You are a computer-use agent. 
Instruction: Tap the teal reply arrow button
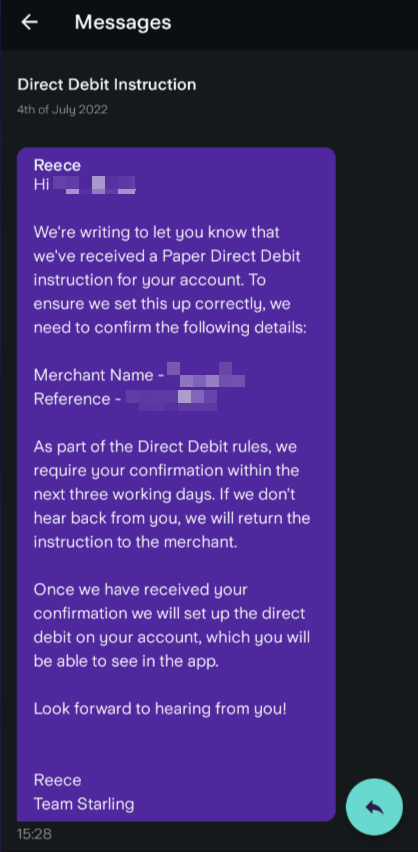coord(375,807)
